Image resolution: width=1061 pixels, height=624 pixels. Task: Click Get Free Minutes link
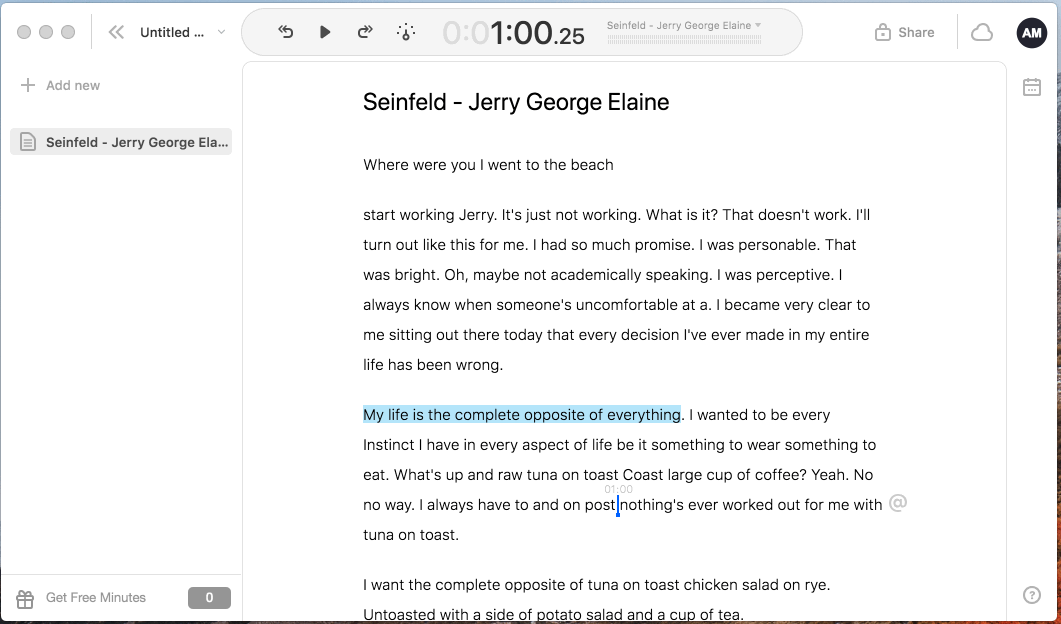point(95,598)
